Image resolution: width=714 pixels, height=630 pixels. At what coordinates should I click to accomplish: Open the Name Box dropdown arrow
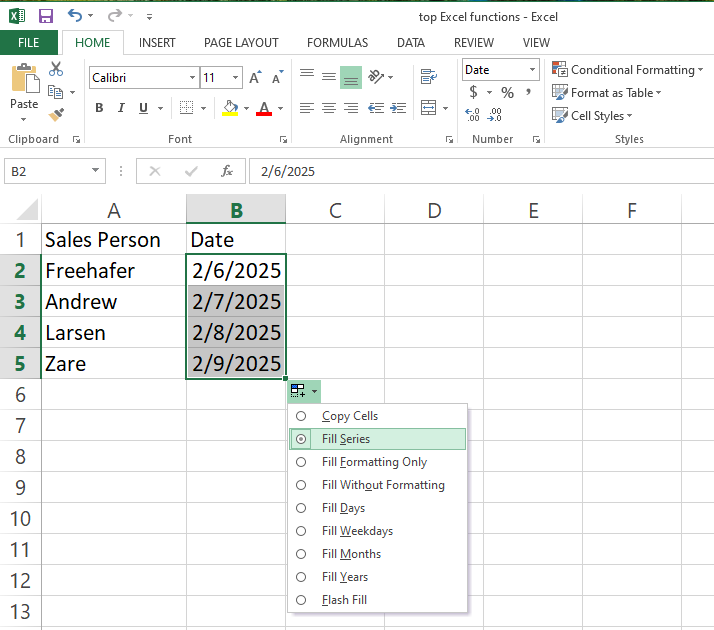tap(95, 171)
